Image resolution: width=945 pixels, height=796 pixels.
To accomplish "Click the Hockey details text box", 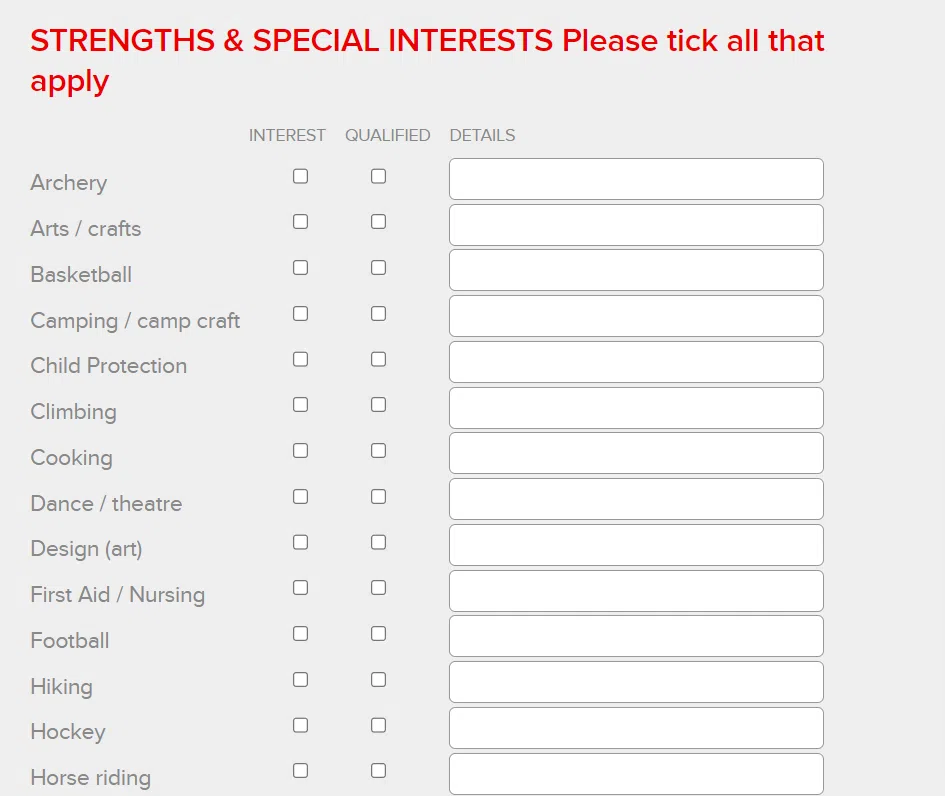I will click(x=636, y=728).
